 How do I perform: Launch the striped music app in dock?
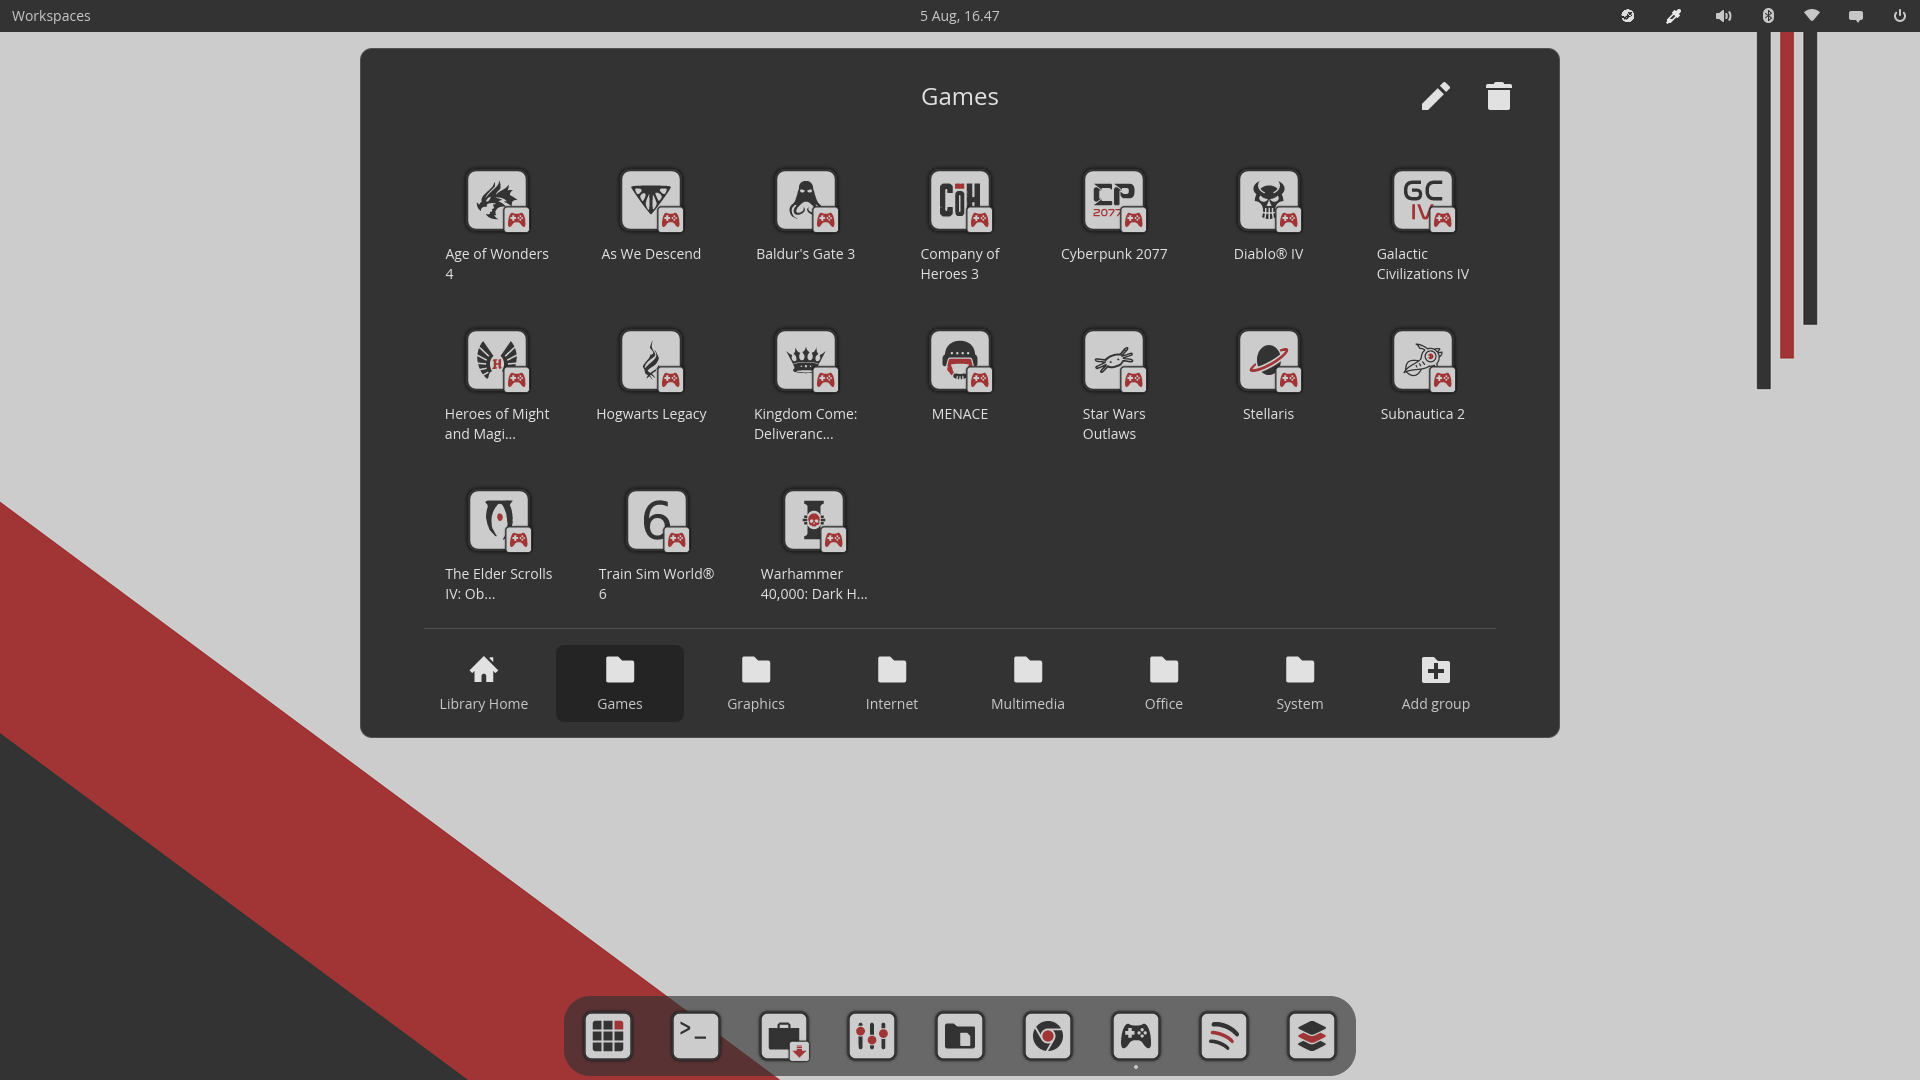click(1224, 1036)
